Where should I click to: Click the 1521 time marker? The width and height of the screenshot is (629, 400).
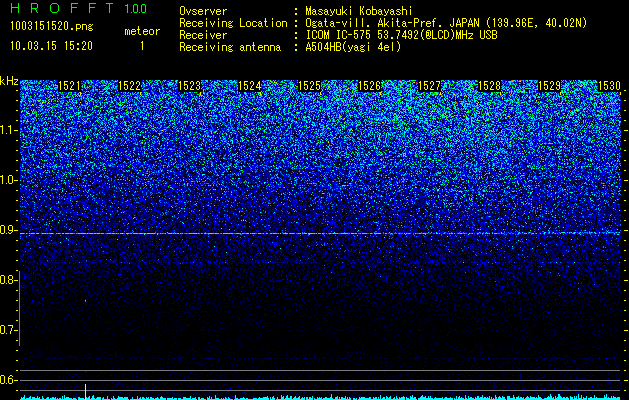pyautogui.click(x=69, y=86)
